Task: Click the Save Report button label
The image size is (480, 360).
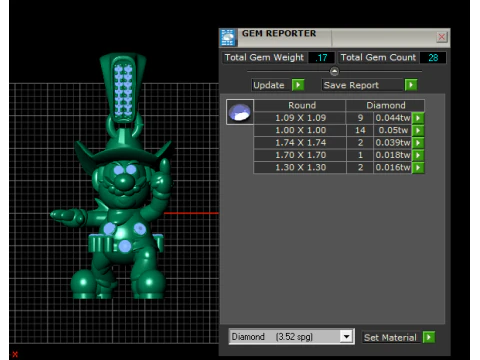Action: 351,85
